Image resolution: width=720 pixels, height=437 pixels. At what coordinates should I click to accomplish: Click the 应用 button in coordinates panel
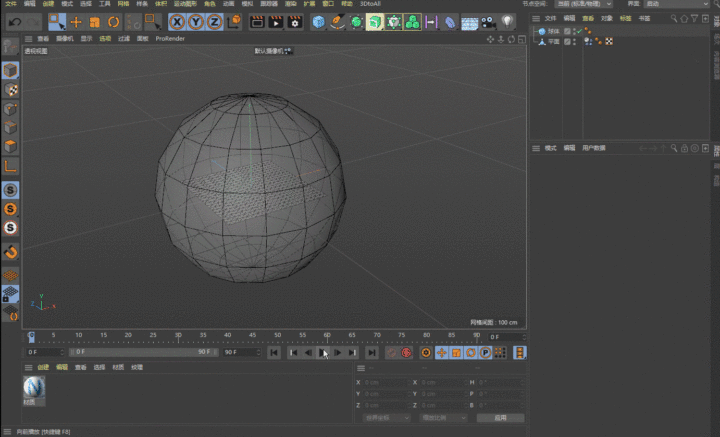(x=500, y=418)
